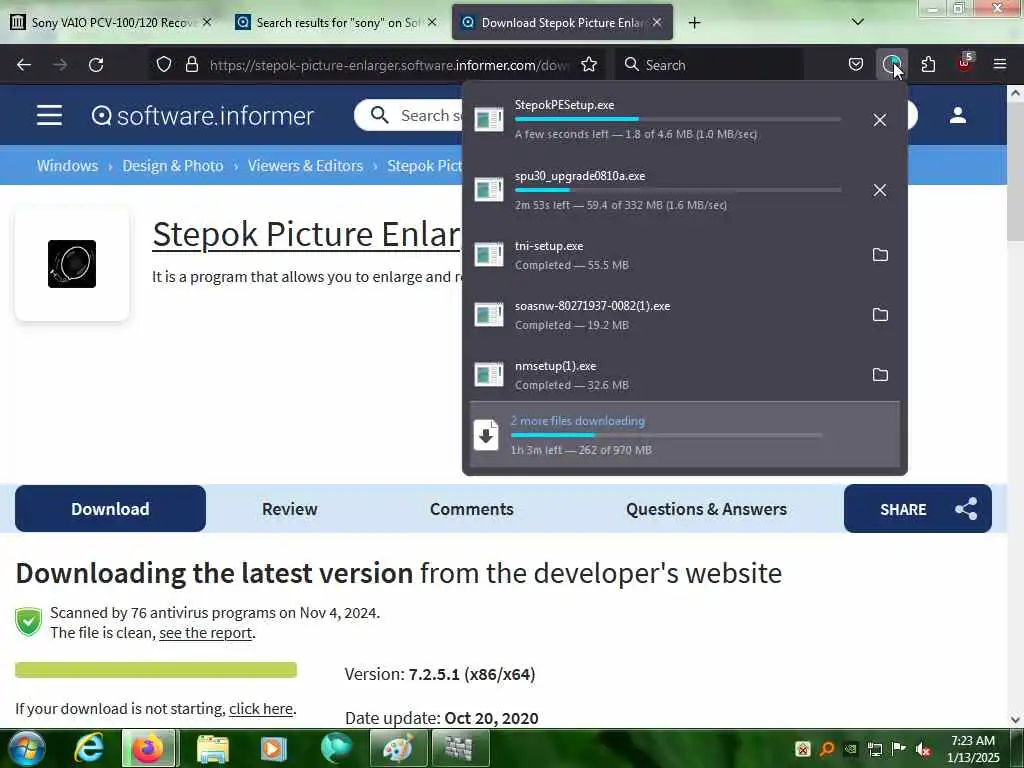Image resolution: width=1024 pixels, height=768 pixels.
Task: Select the Comments tab
Action: pos(472,509)
